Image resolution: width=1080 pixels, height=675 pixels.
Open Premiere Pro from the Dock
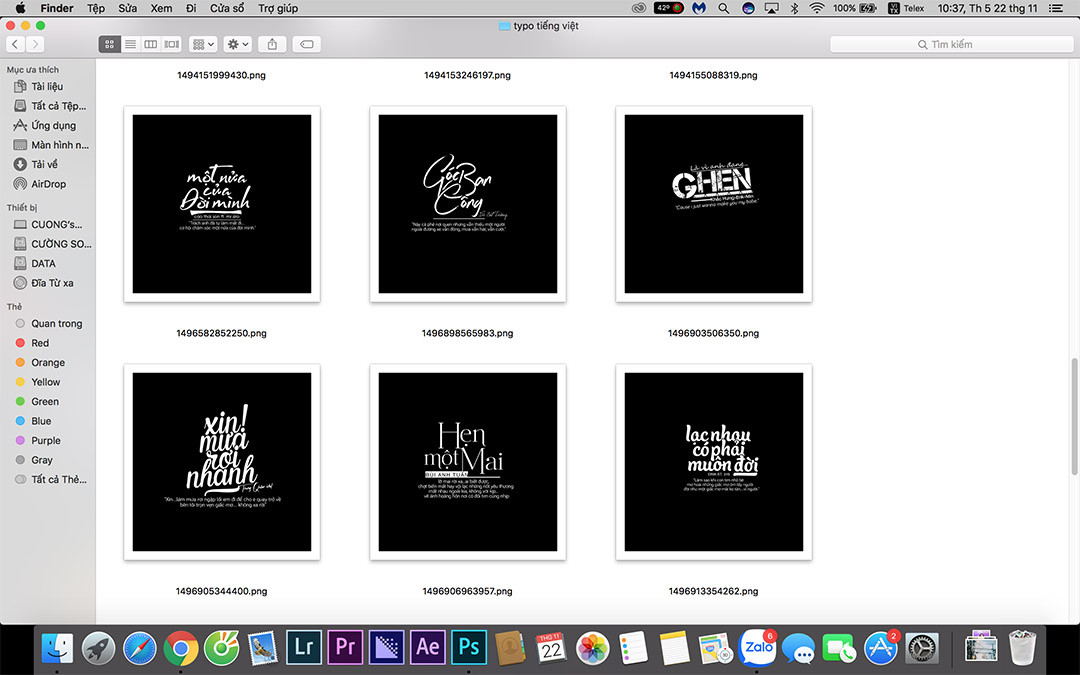pos(345,647)
